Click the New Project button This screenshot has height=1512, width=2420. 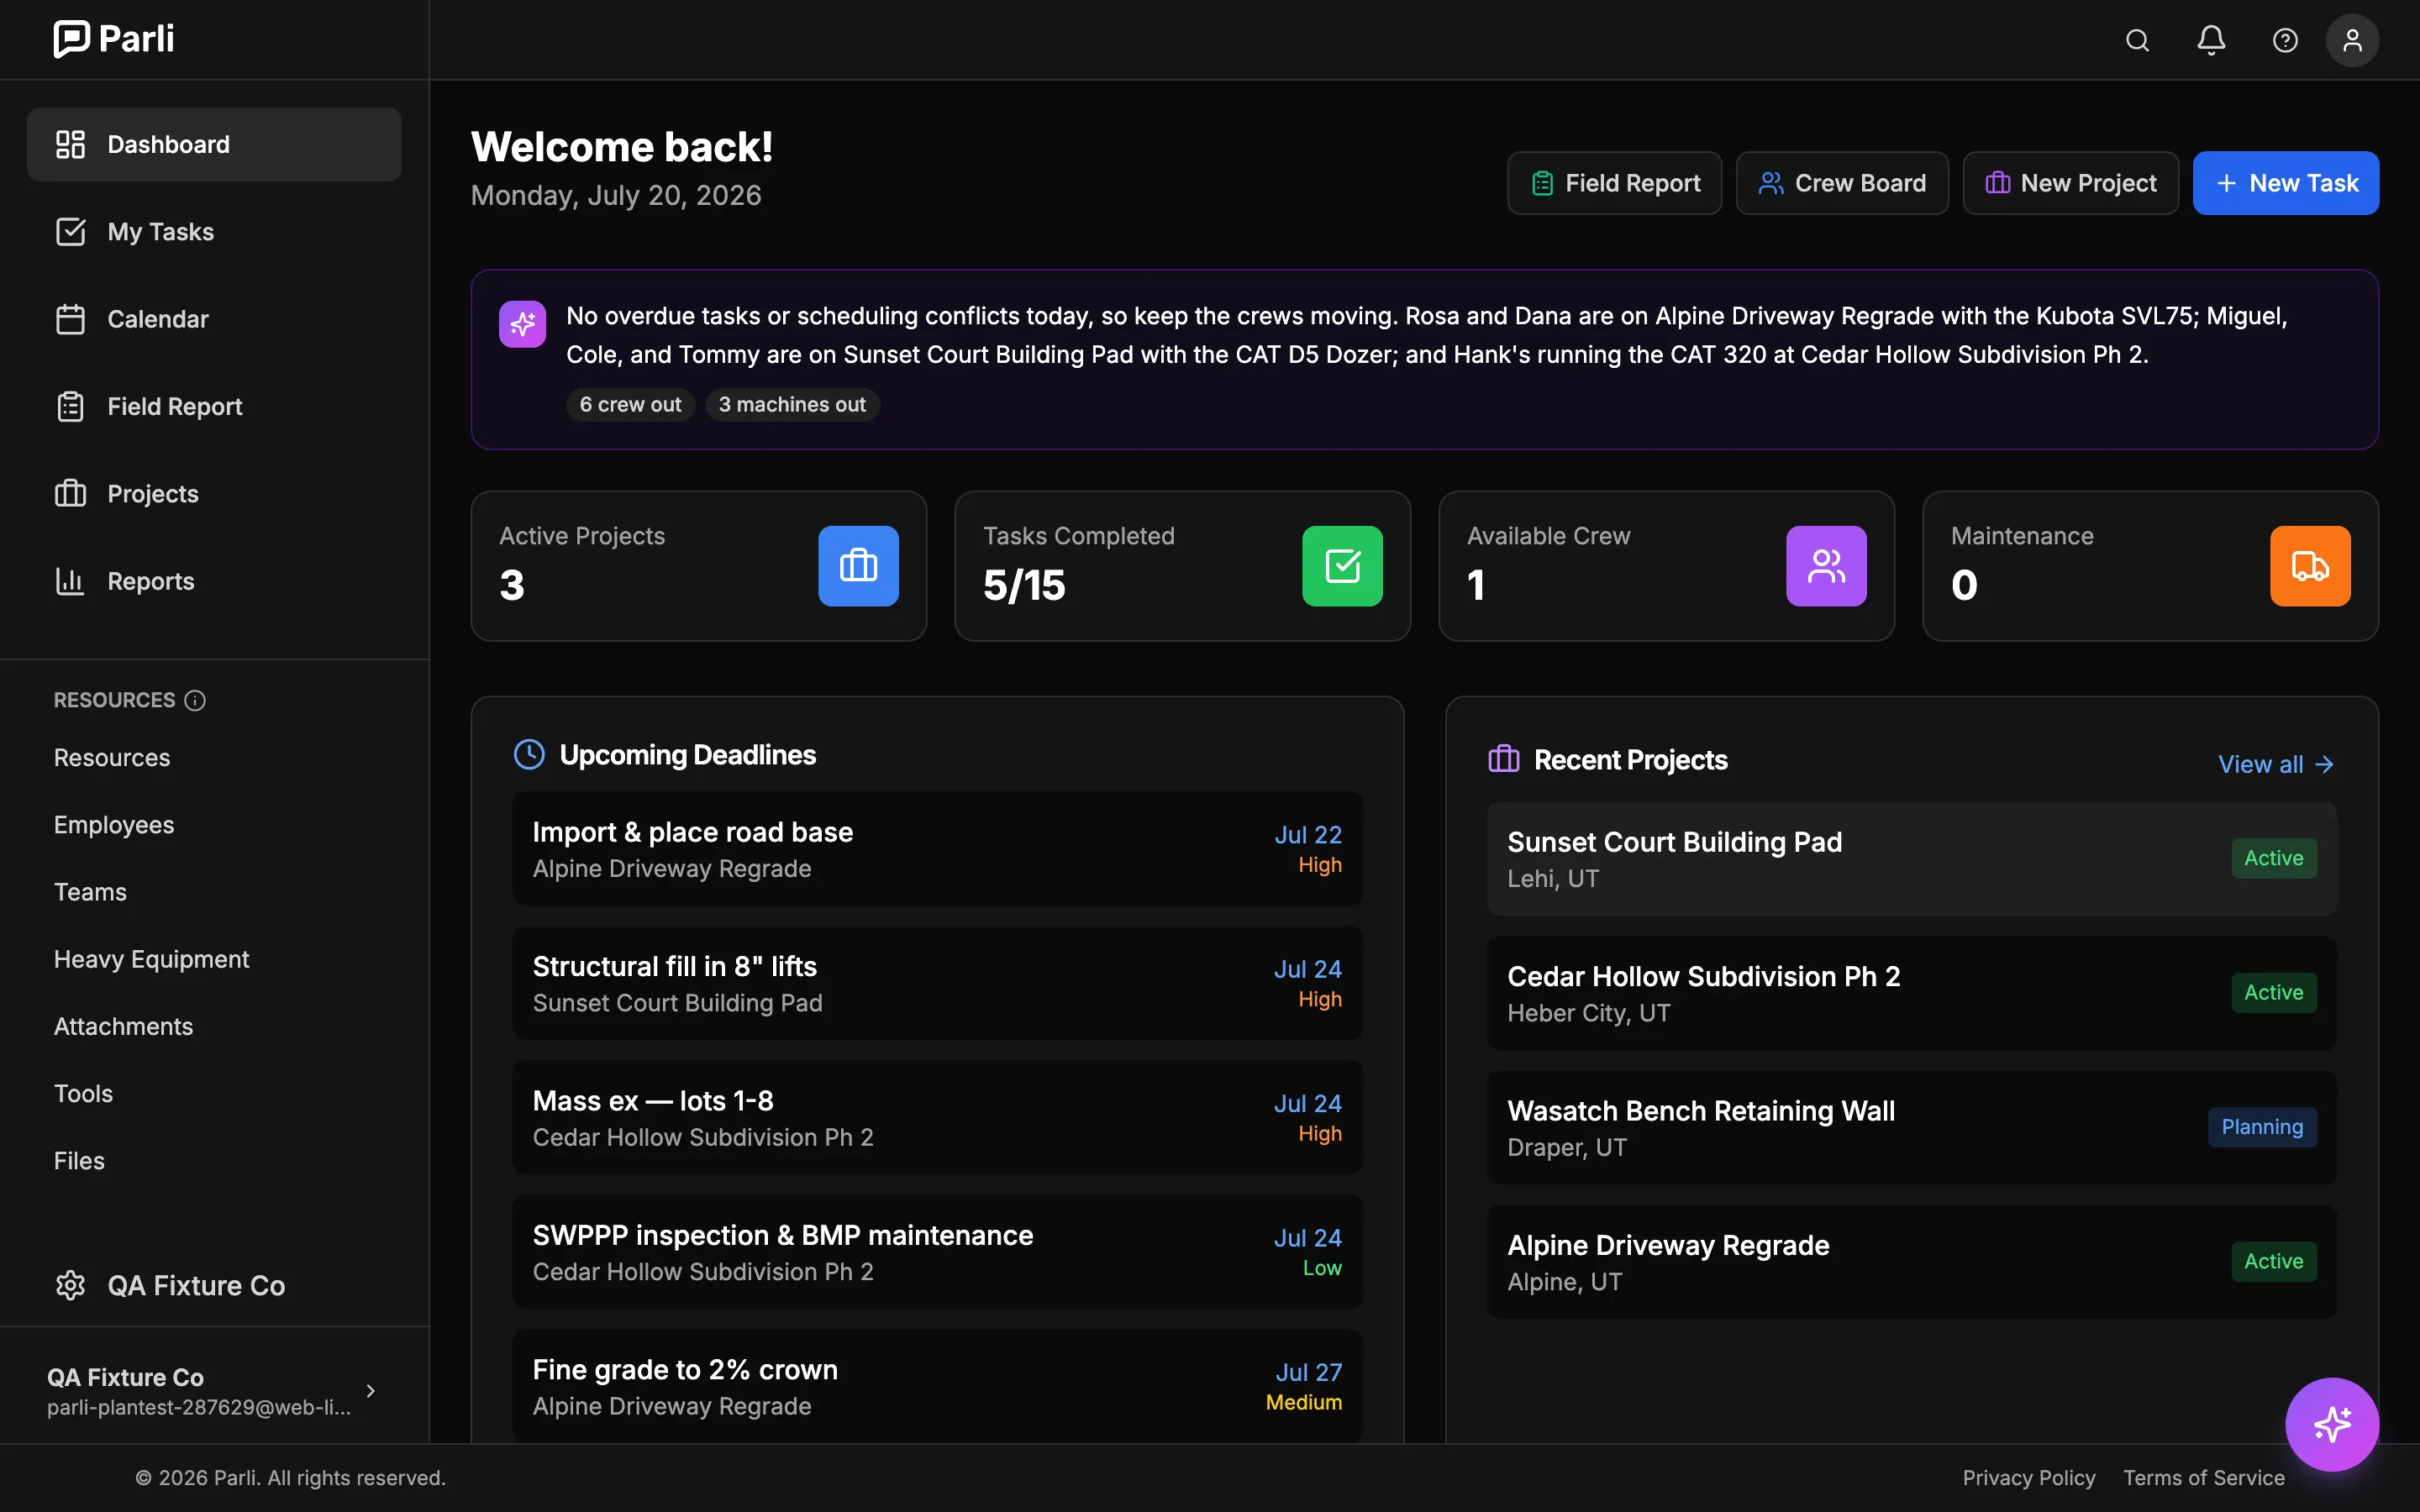(2070, 183)
